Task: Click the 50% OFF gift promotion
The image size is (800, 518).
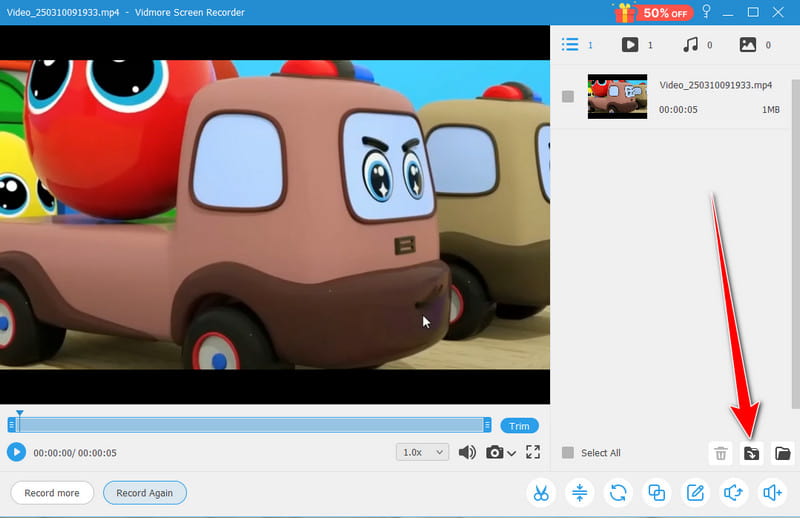Action: tap(654, 12)
